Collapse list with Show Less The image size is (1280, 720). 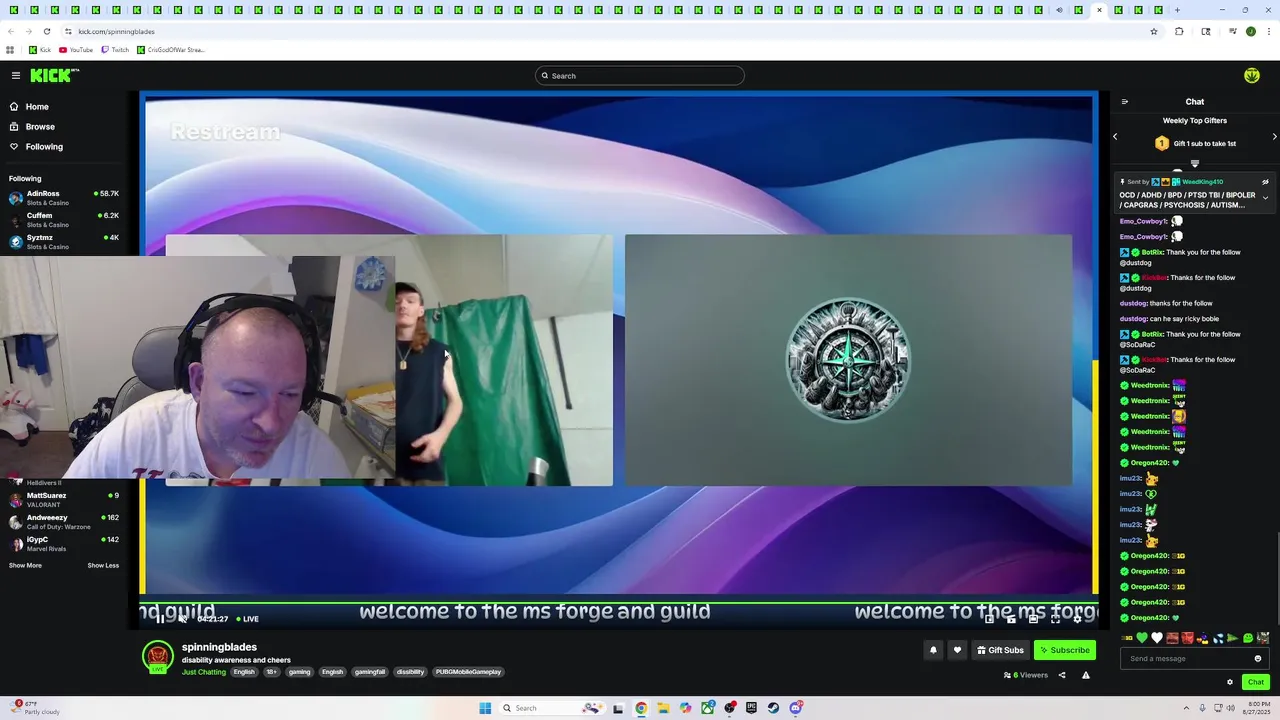click(103, 566)
